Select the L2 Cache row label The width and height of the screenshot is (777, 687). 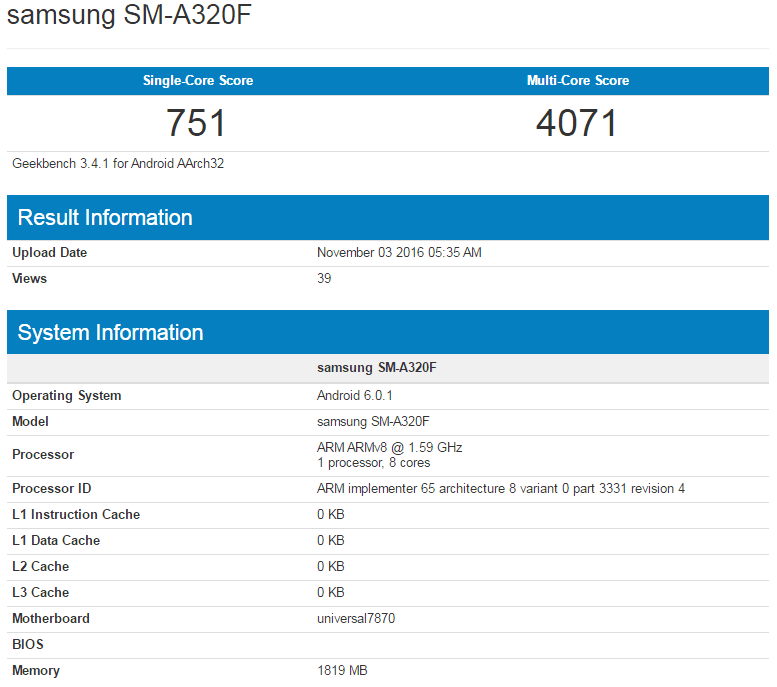point(41,567)
